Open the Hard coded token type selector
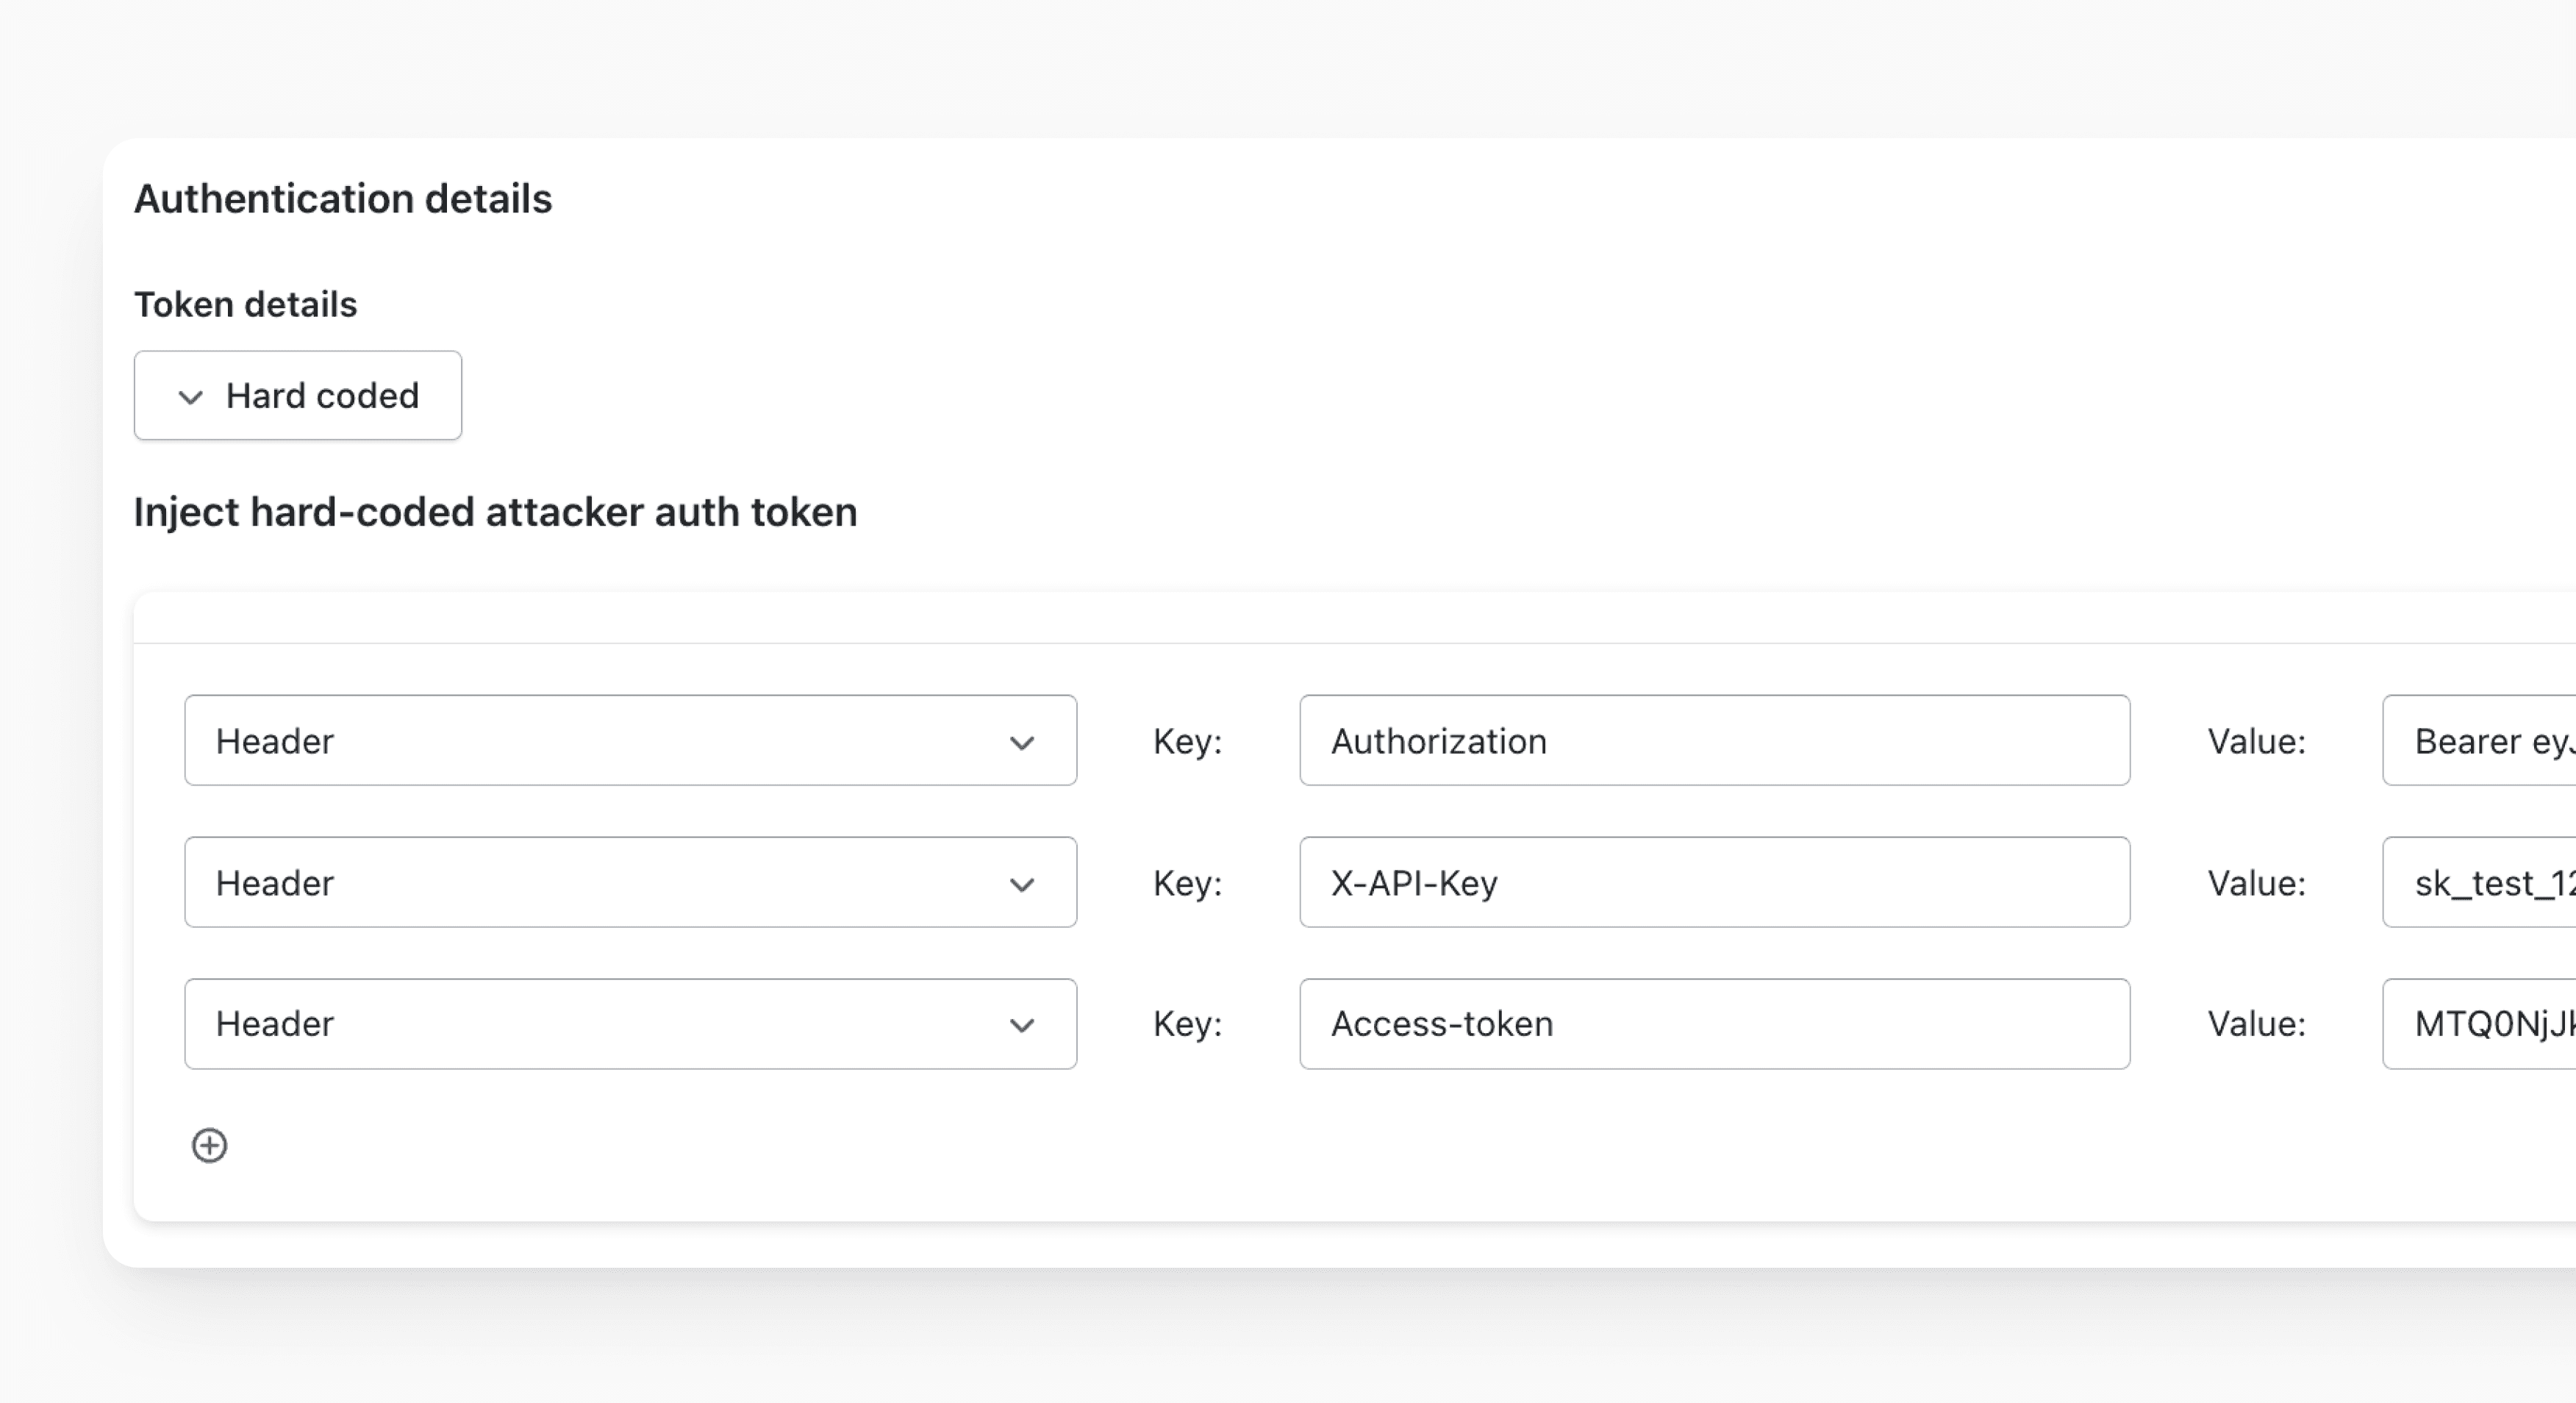 pos(297,396)
